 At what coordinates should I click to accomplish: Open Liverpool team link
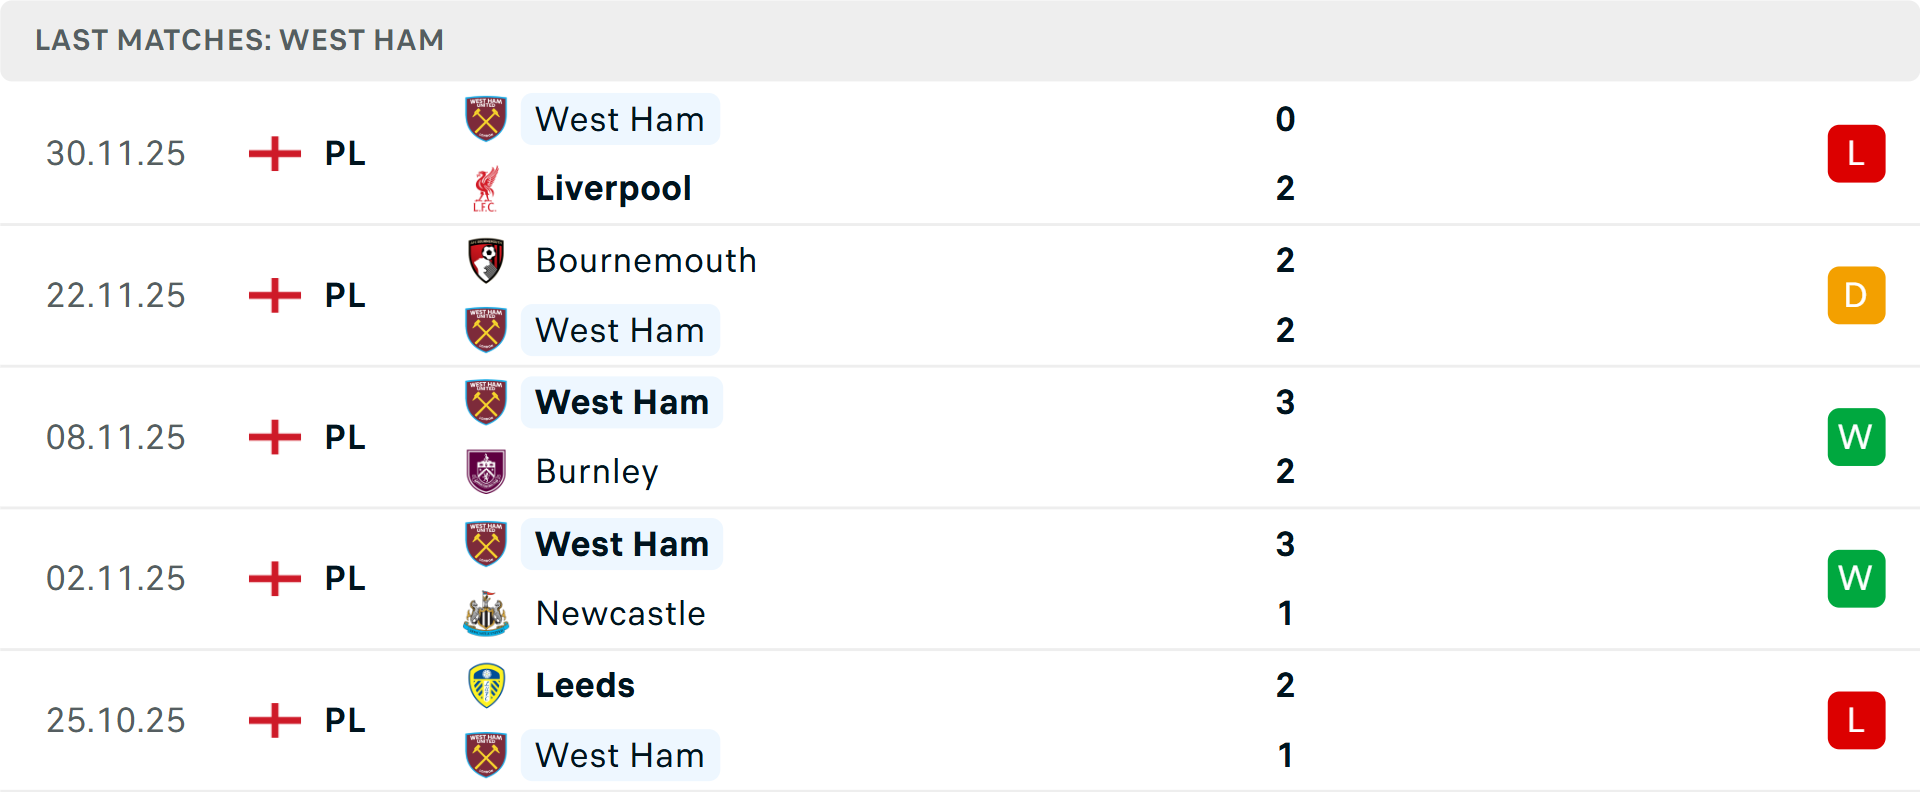click(613, 189)
